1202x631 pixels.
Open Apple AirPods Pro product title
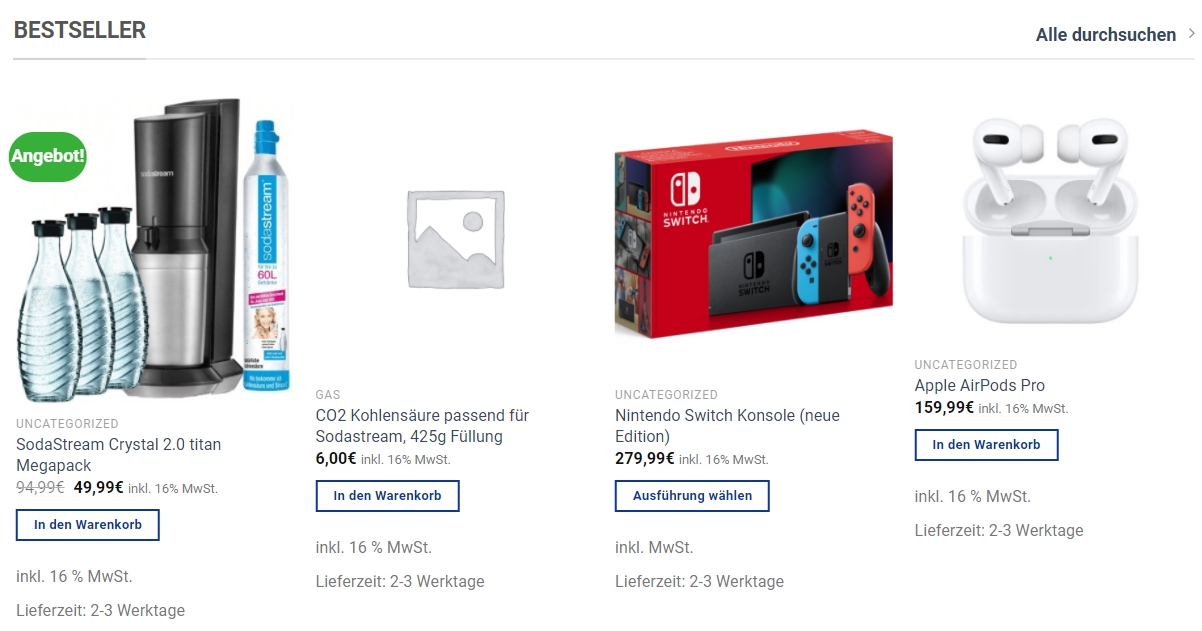[x=980, y=386]
